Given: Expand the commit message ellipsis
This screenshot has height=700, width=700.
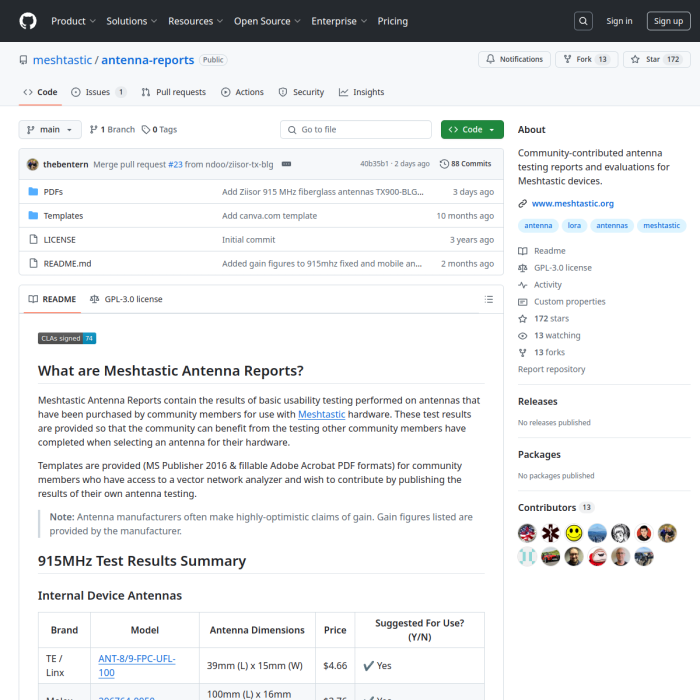Looking at the screenshot, I should tap(286, 164).
